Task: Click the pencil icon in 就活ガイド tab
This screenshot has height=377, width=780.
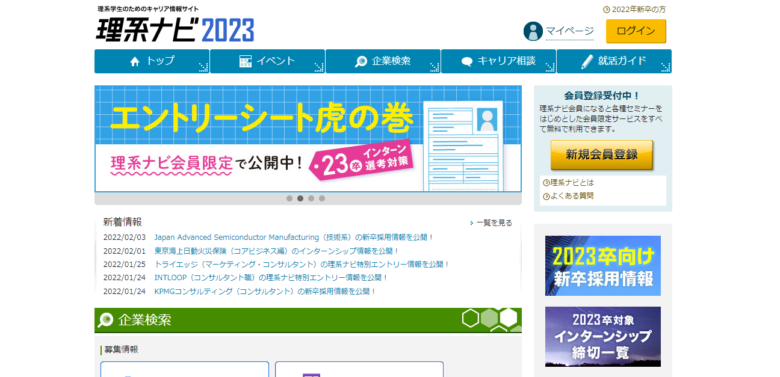Action: click(587, 62)
